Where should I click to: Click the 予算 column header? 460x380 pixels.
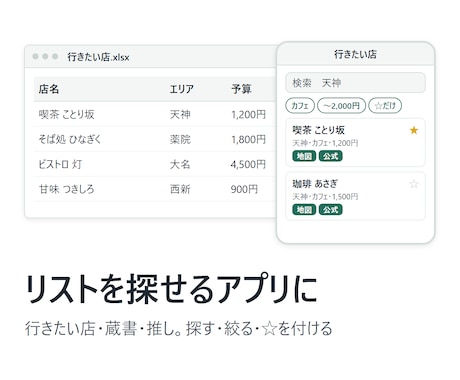[x=241, y=89]
